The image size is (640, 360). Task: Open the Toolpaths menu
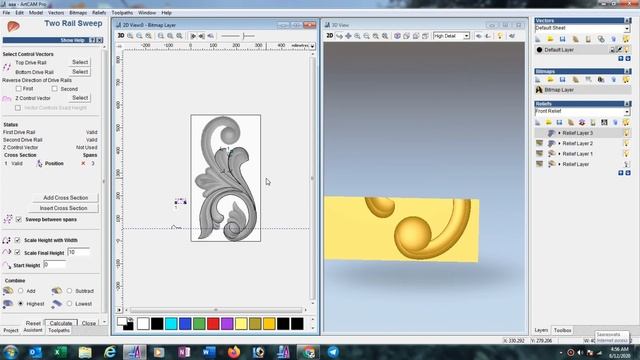(122, 13)
